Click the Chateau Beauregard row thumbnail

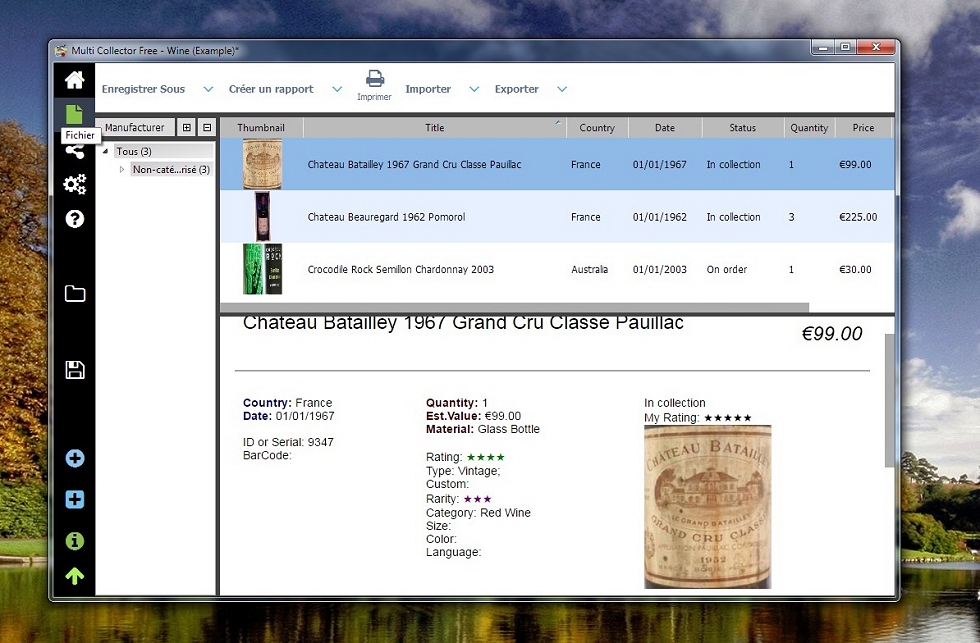262,216
